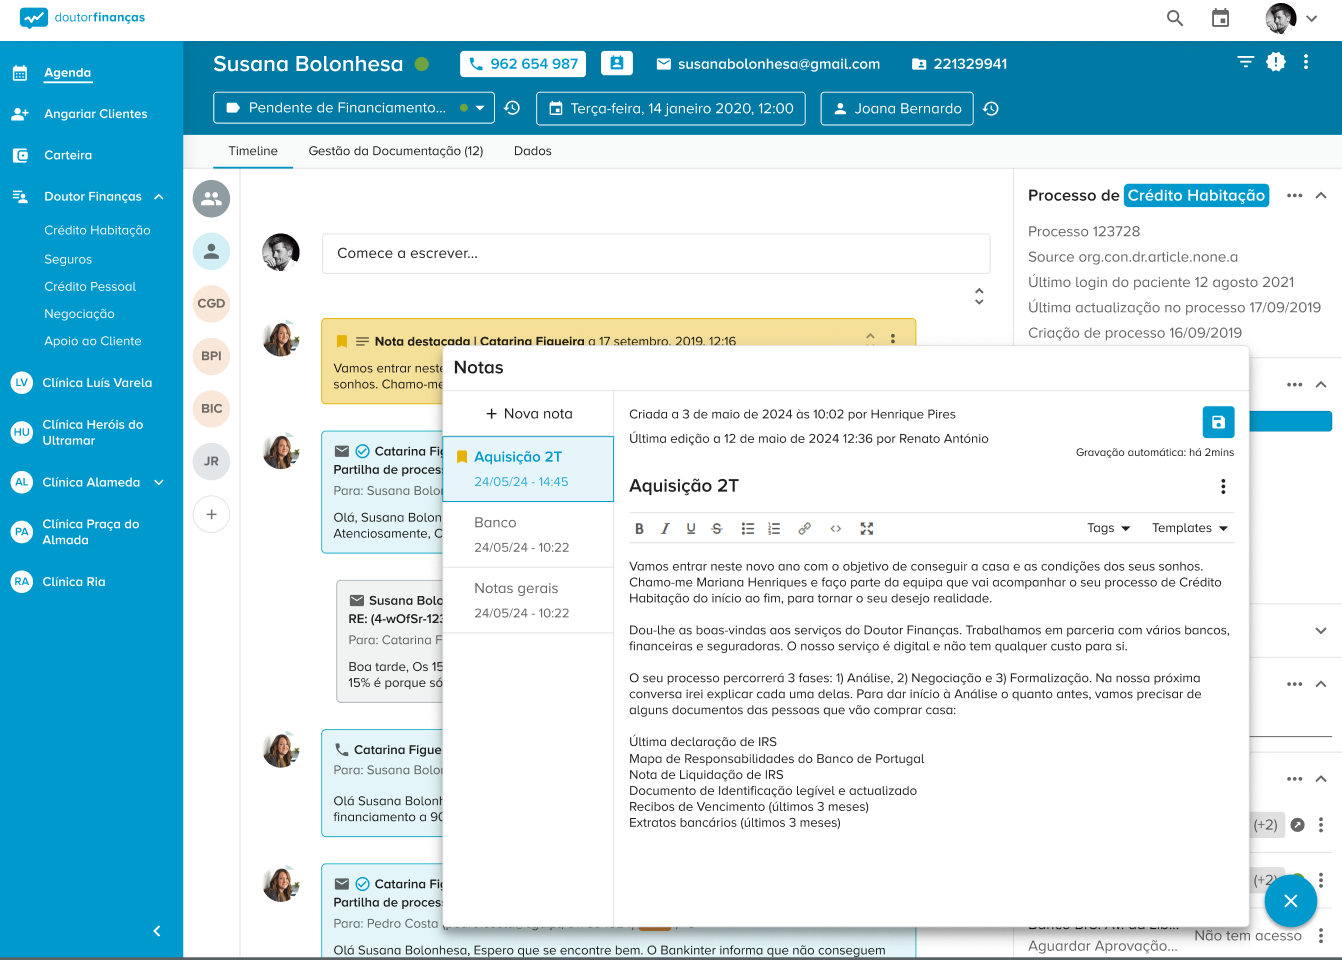Create a new note with Nova nota
This screenshot has width=1342, height=960.
tap(529, 414)
